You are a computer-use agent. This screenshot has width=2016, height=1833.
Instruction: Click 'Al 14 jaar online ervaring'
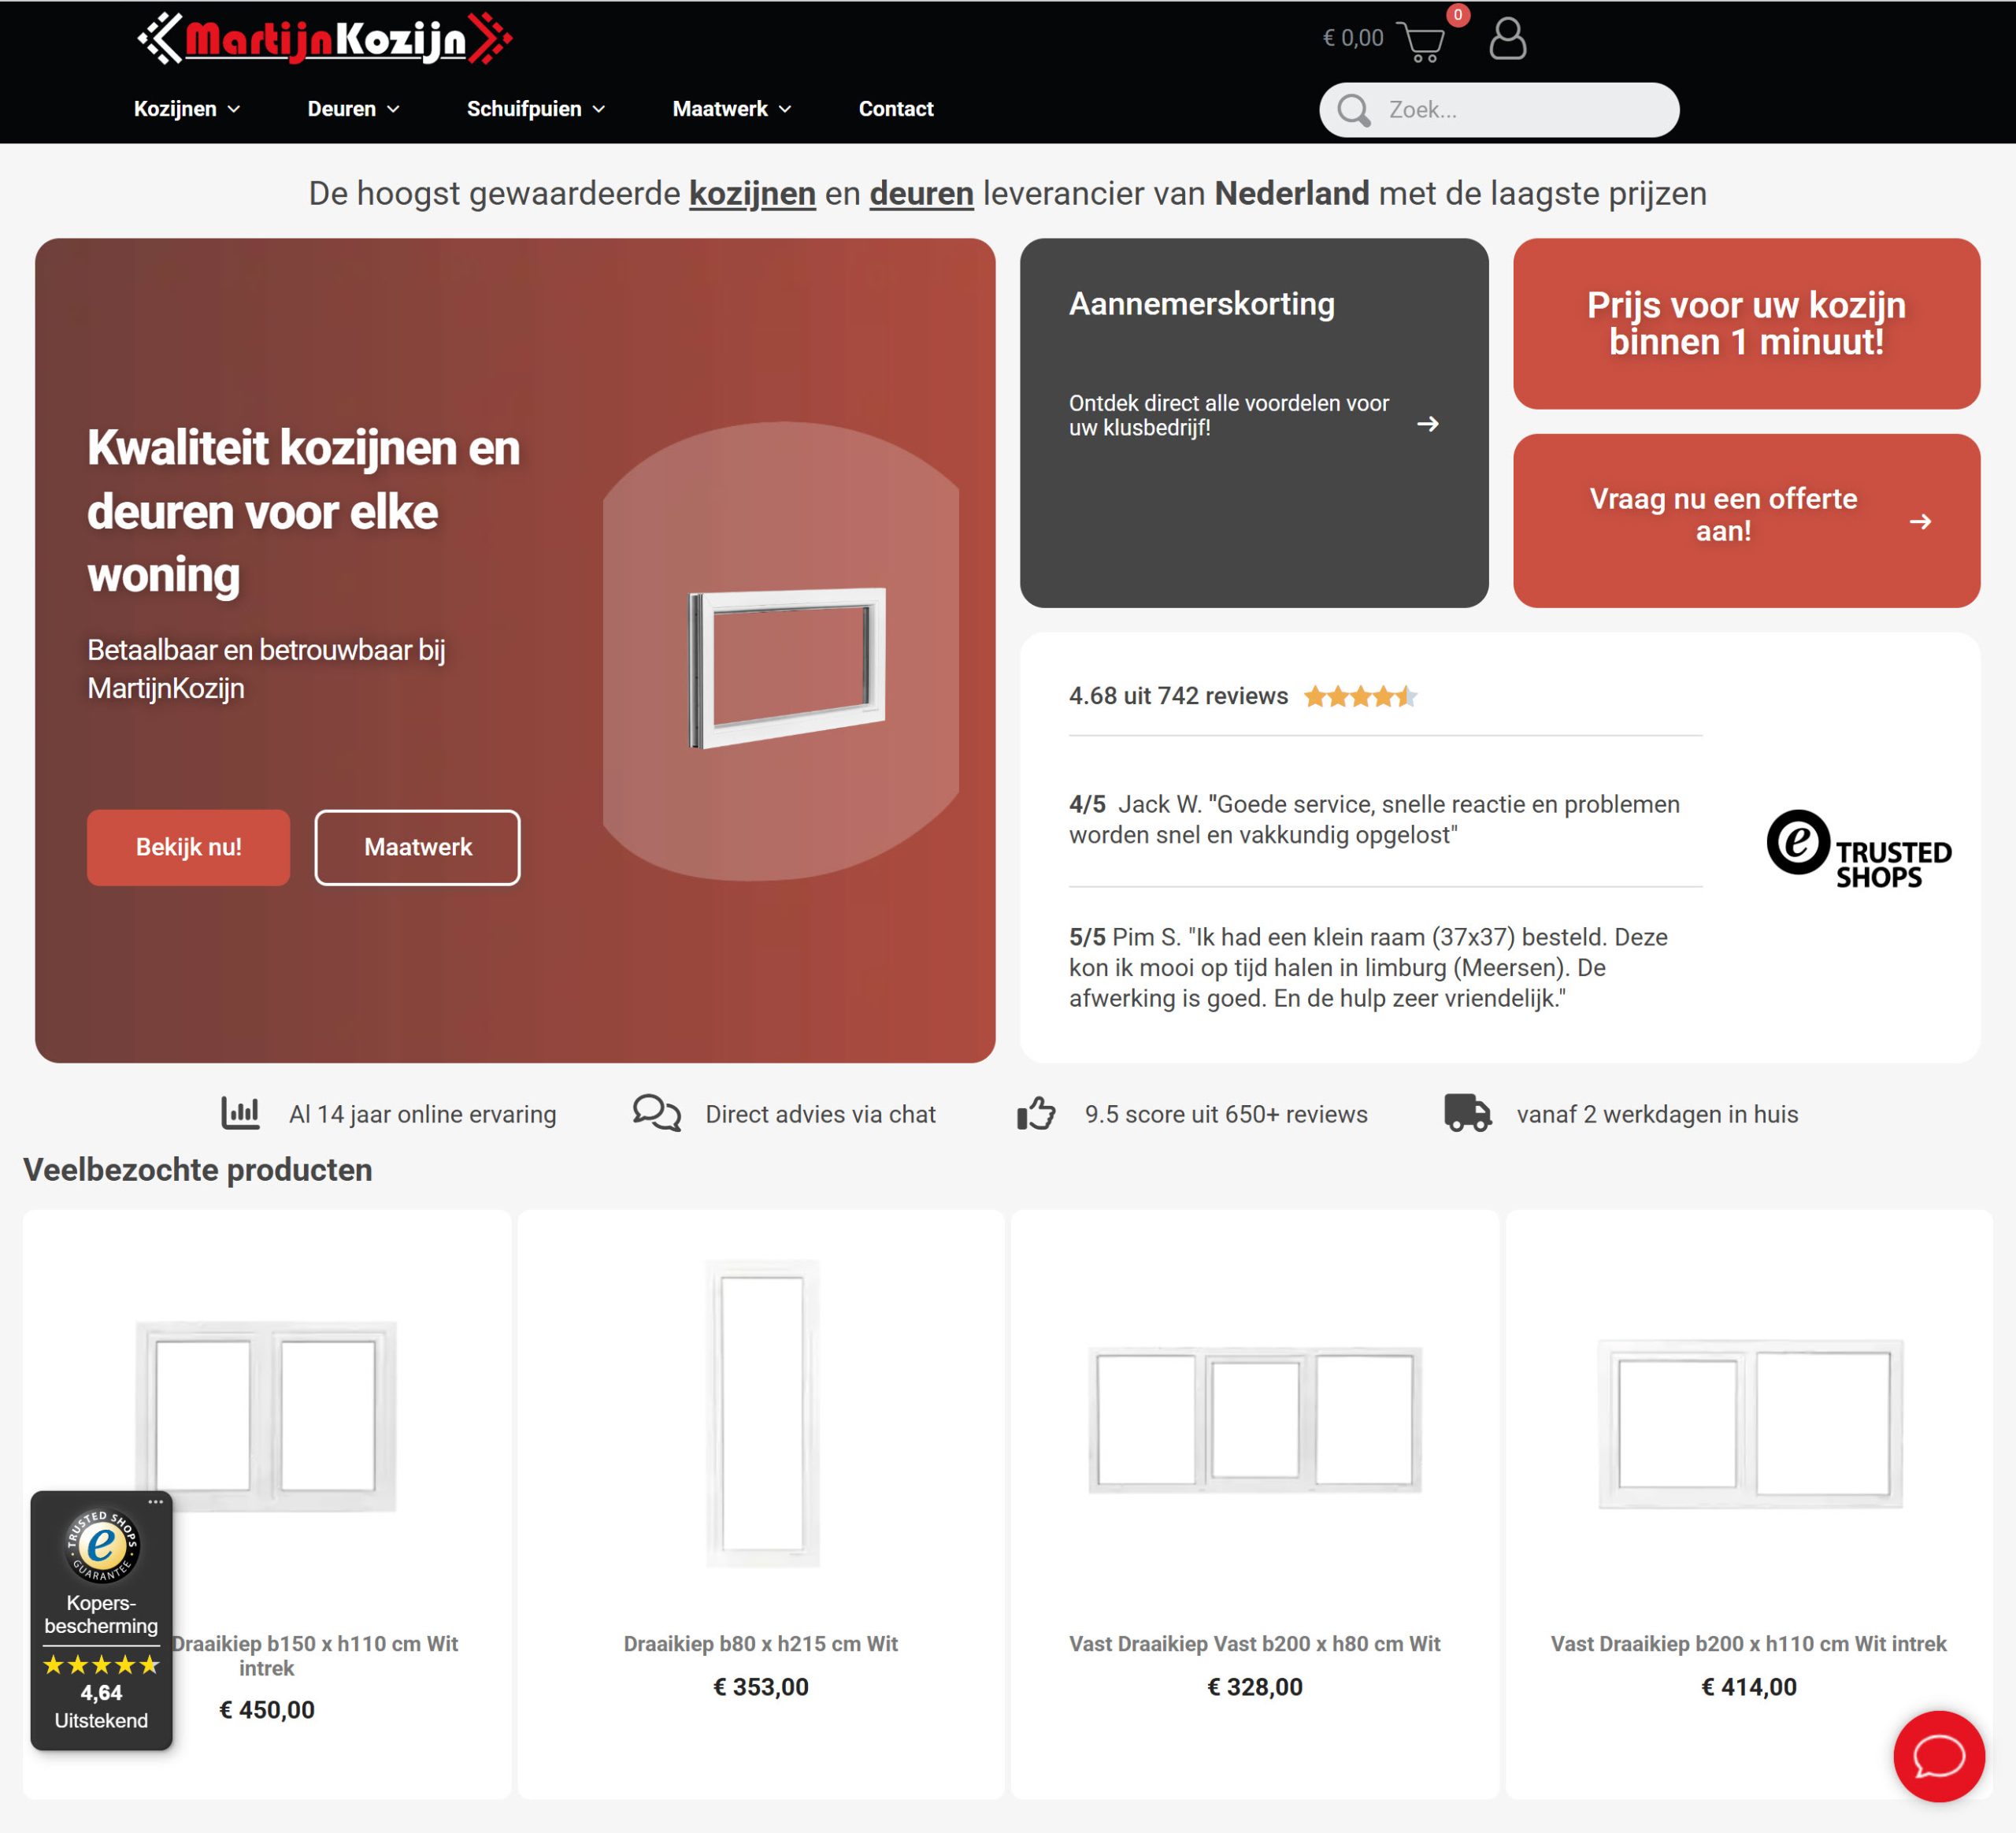pos(423,1114)
